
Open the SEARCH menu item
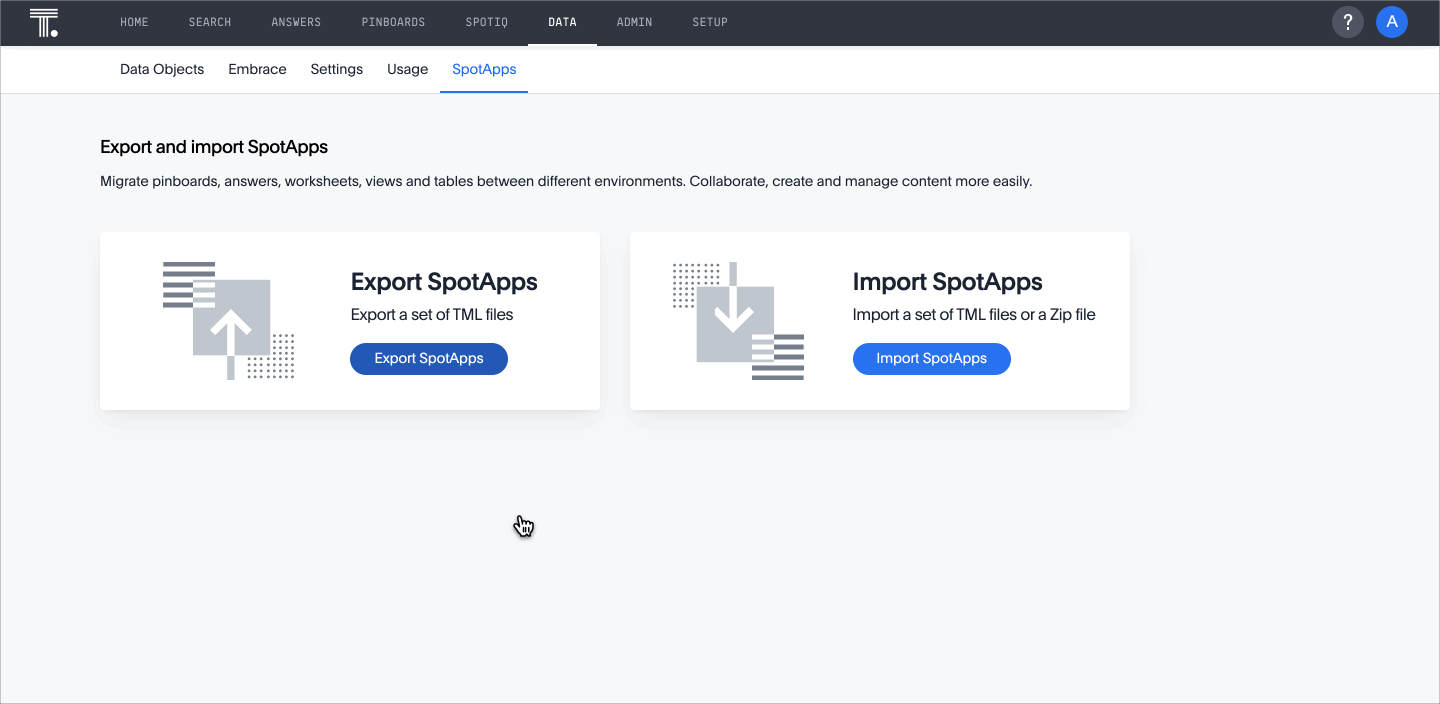point(210,22)
